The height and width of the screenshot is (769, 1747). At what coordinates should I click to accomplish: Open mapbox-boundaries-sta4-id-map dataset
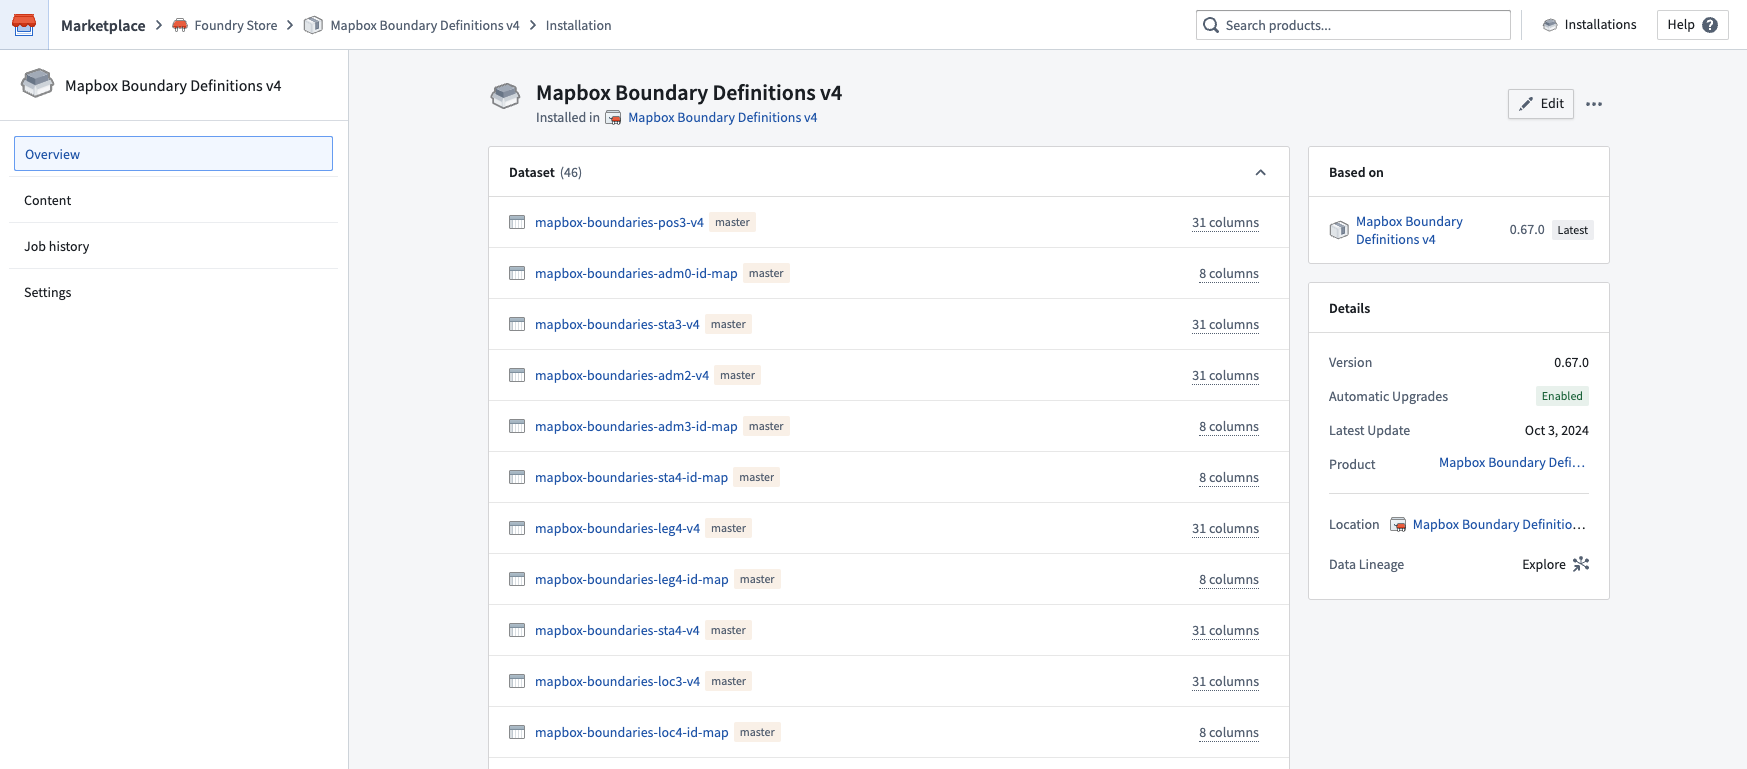[x=631, y=477]
